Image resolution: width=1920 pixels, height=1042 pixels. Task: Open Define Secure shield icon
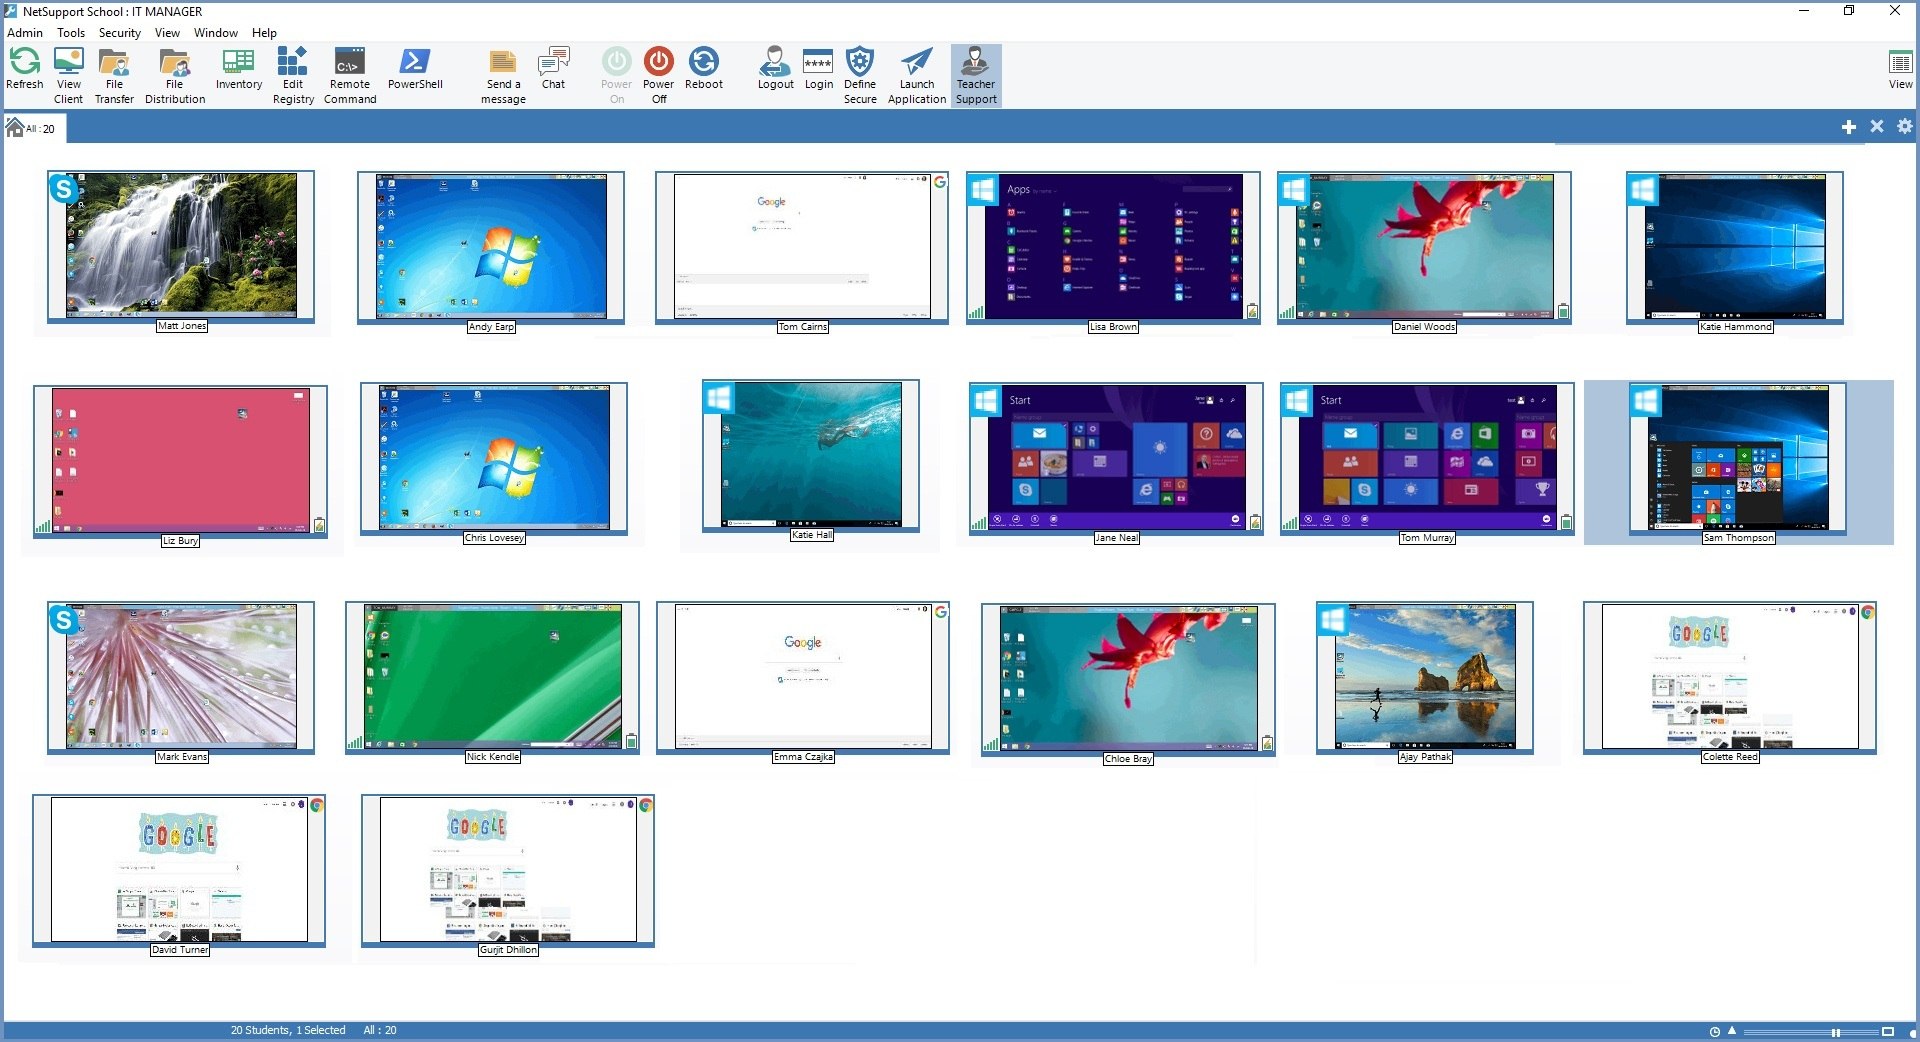tap(859, 63)
